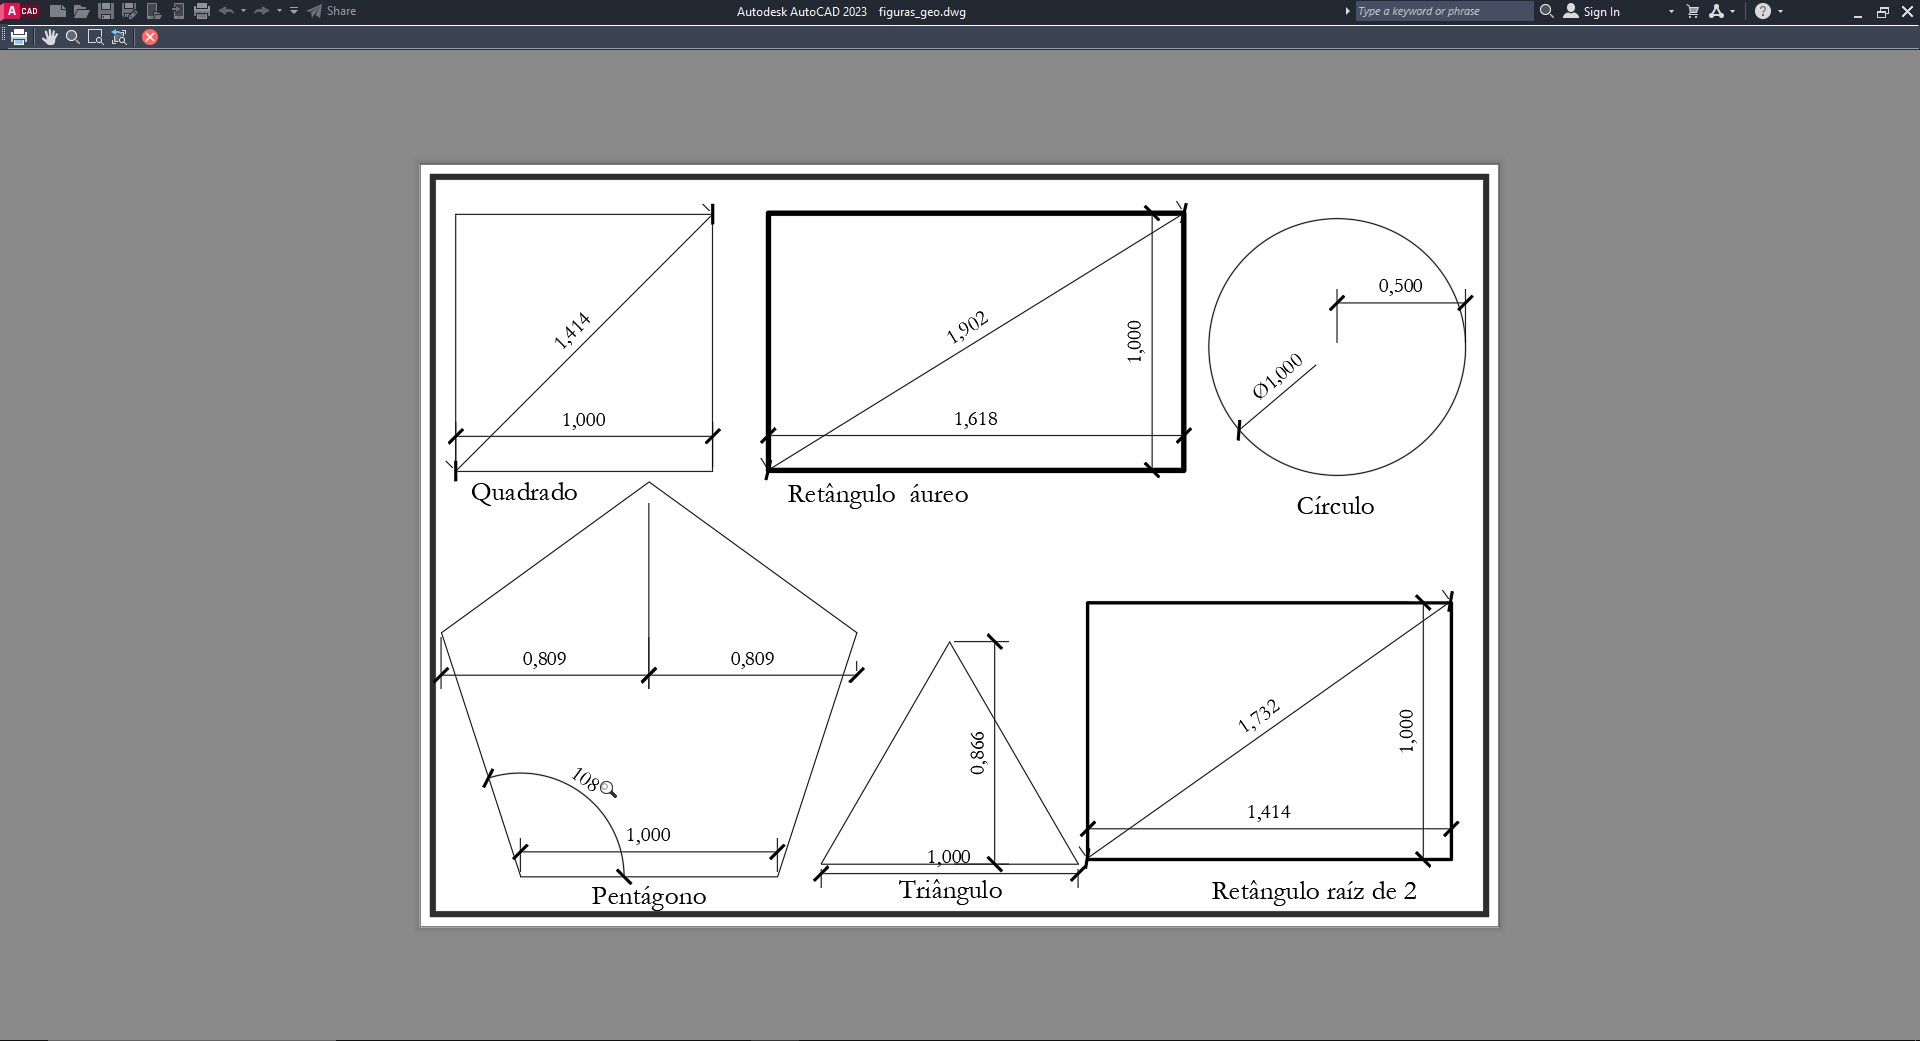This screenshot has width=1920, height=1041.
Task: Click the left 0,809 pentagon dimension
Action: point(544,659)
